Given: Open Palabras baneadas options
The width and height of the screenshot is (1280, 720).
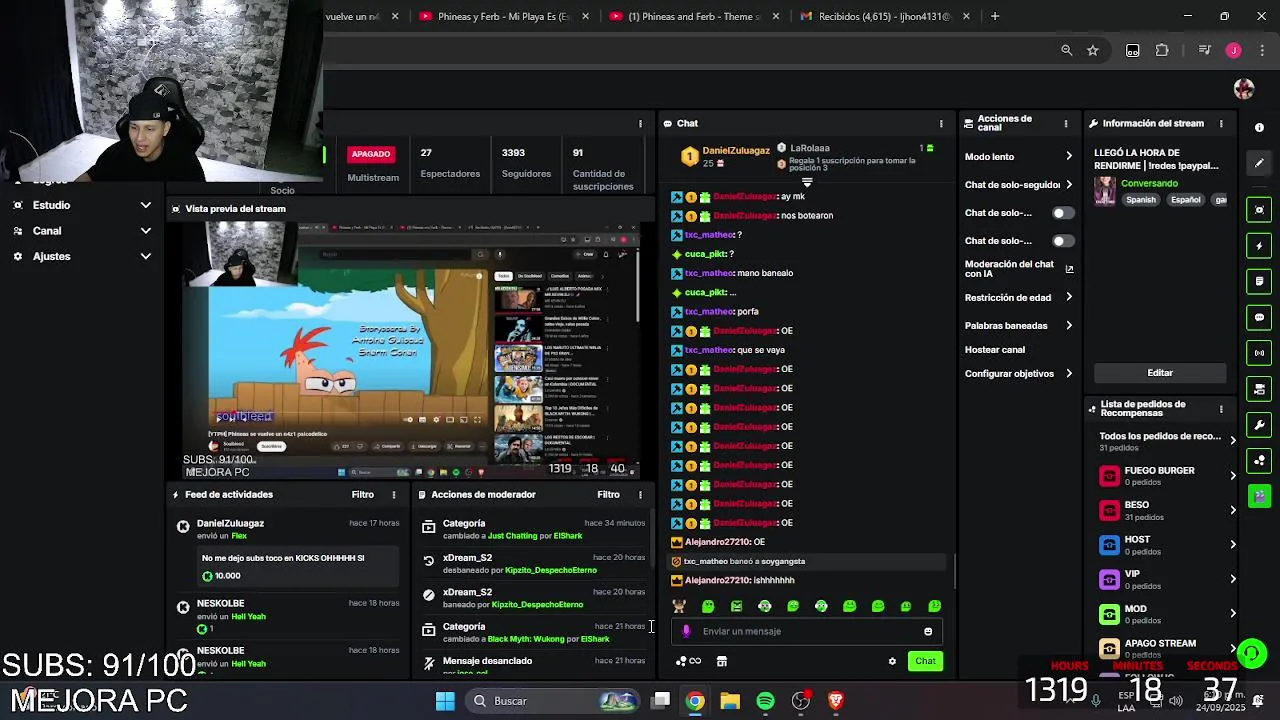Looking at the screenshot, I should (1018, 326).
